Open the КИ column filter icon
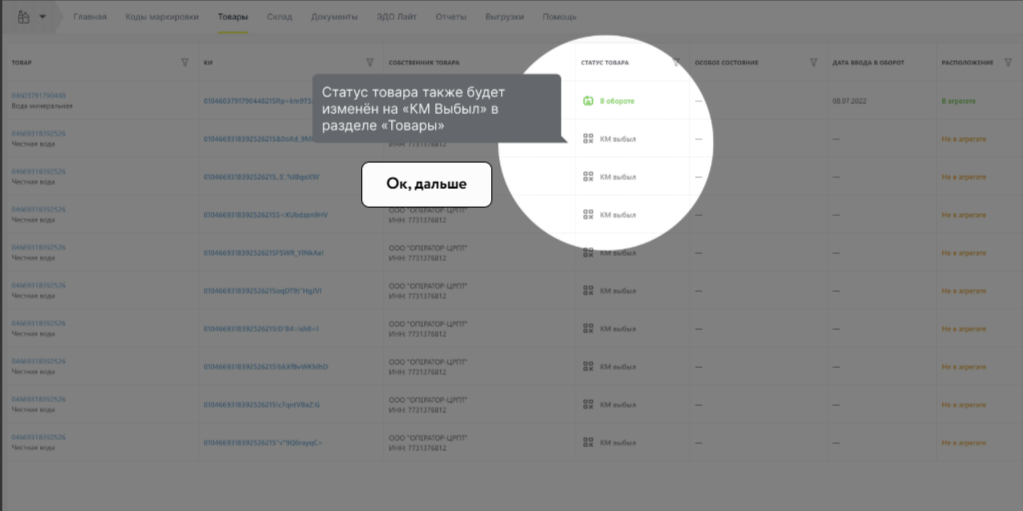Image resolution: width=1023 pixels, height=511 pixels. tap(370, 63)
